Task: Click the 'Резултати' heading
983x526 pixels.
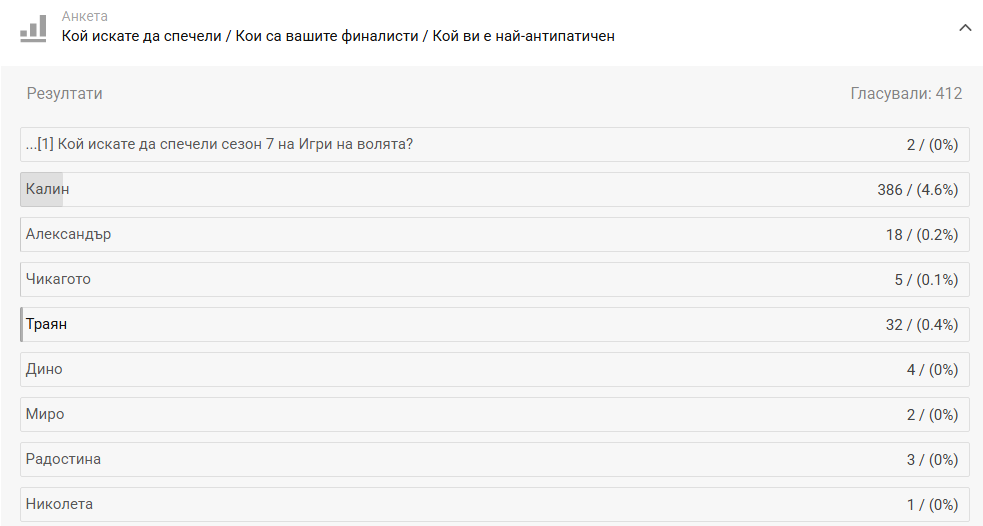Action: [64, 94]
